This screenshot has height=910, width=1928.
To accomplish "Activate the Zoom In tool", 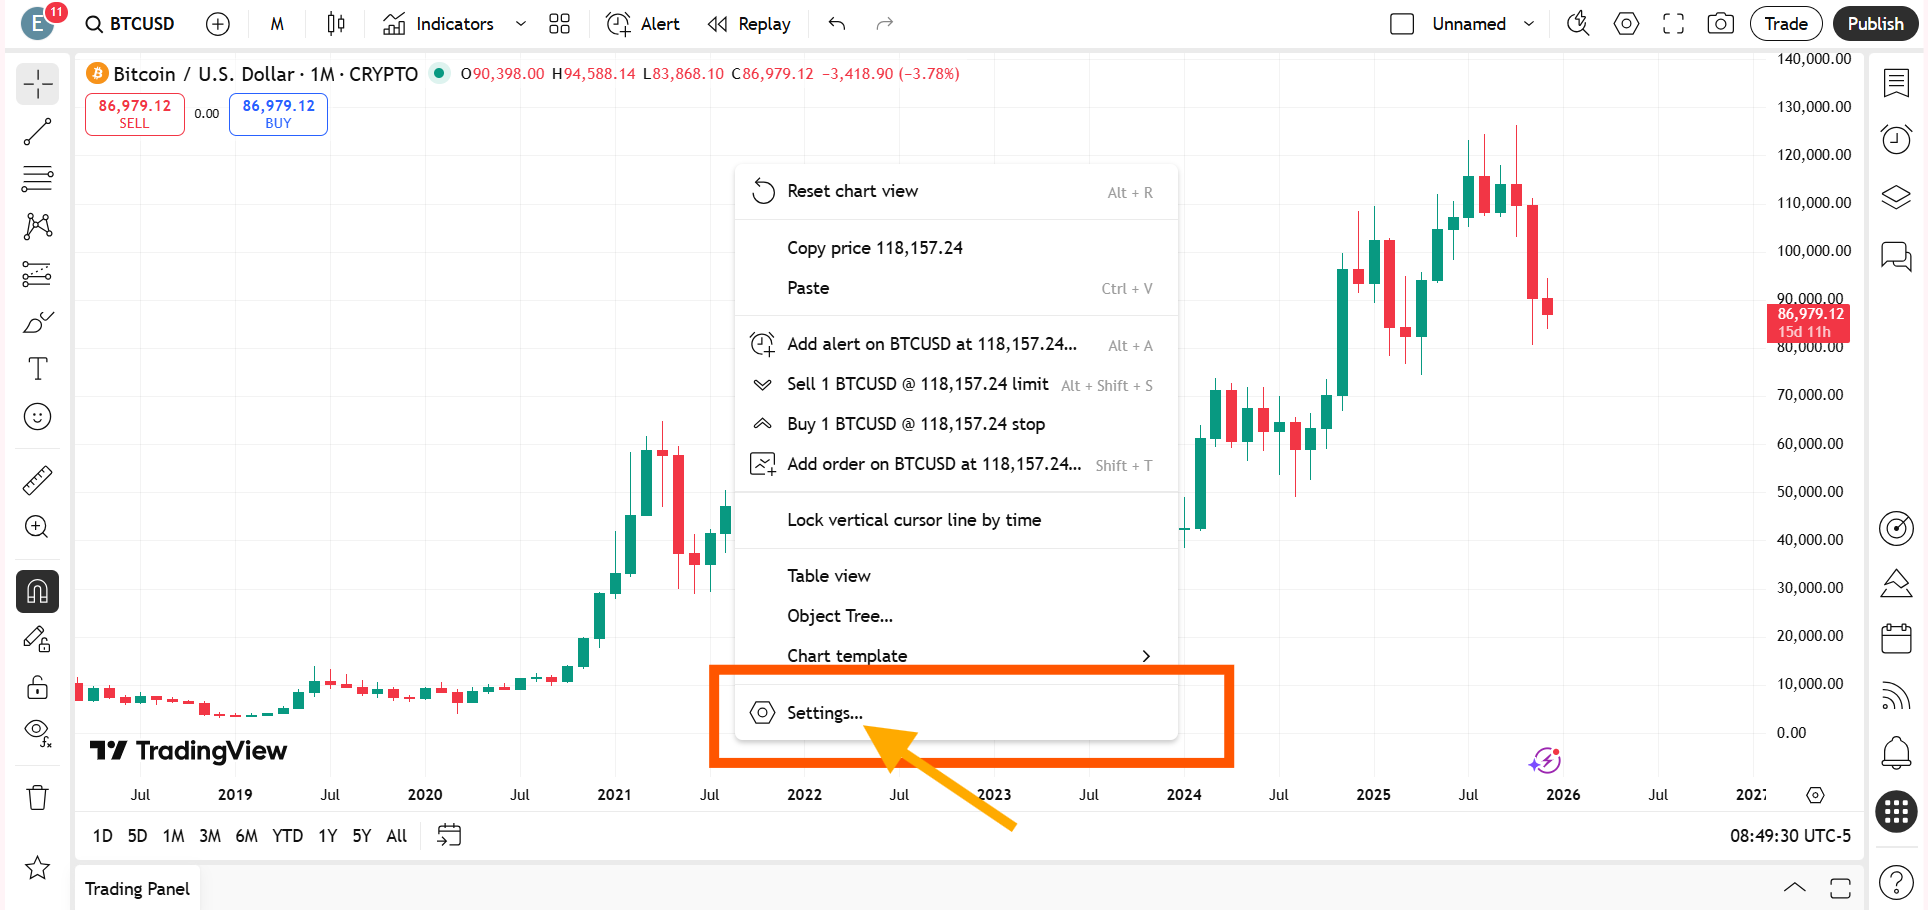I will 37,527.
